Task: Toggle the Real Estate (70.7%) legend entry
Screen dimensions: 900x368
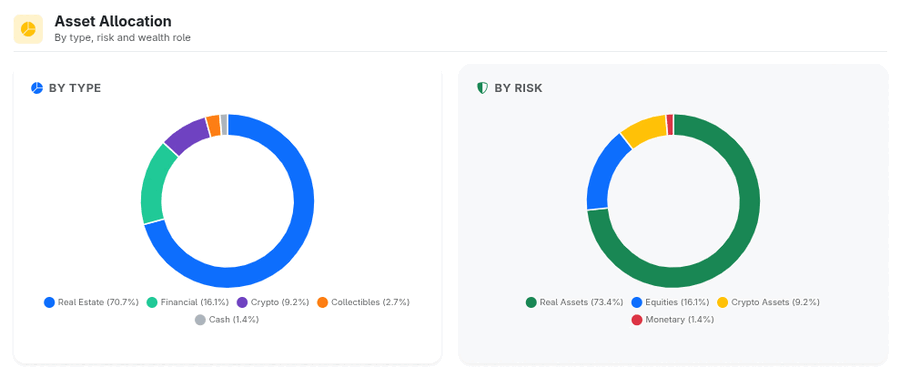Action: 91,302
